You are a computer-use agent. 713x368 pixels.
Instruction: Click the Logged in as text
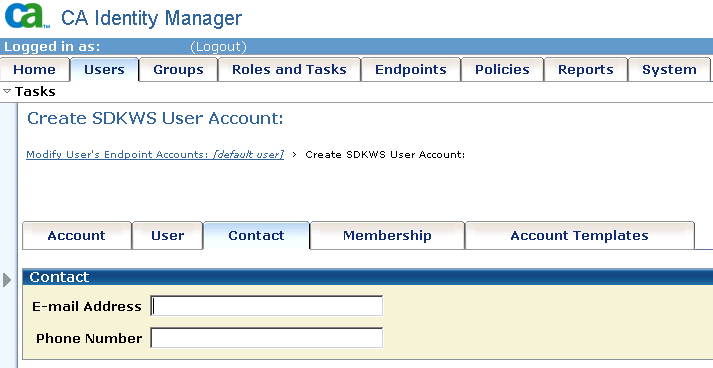(52, 47)
